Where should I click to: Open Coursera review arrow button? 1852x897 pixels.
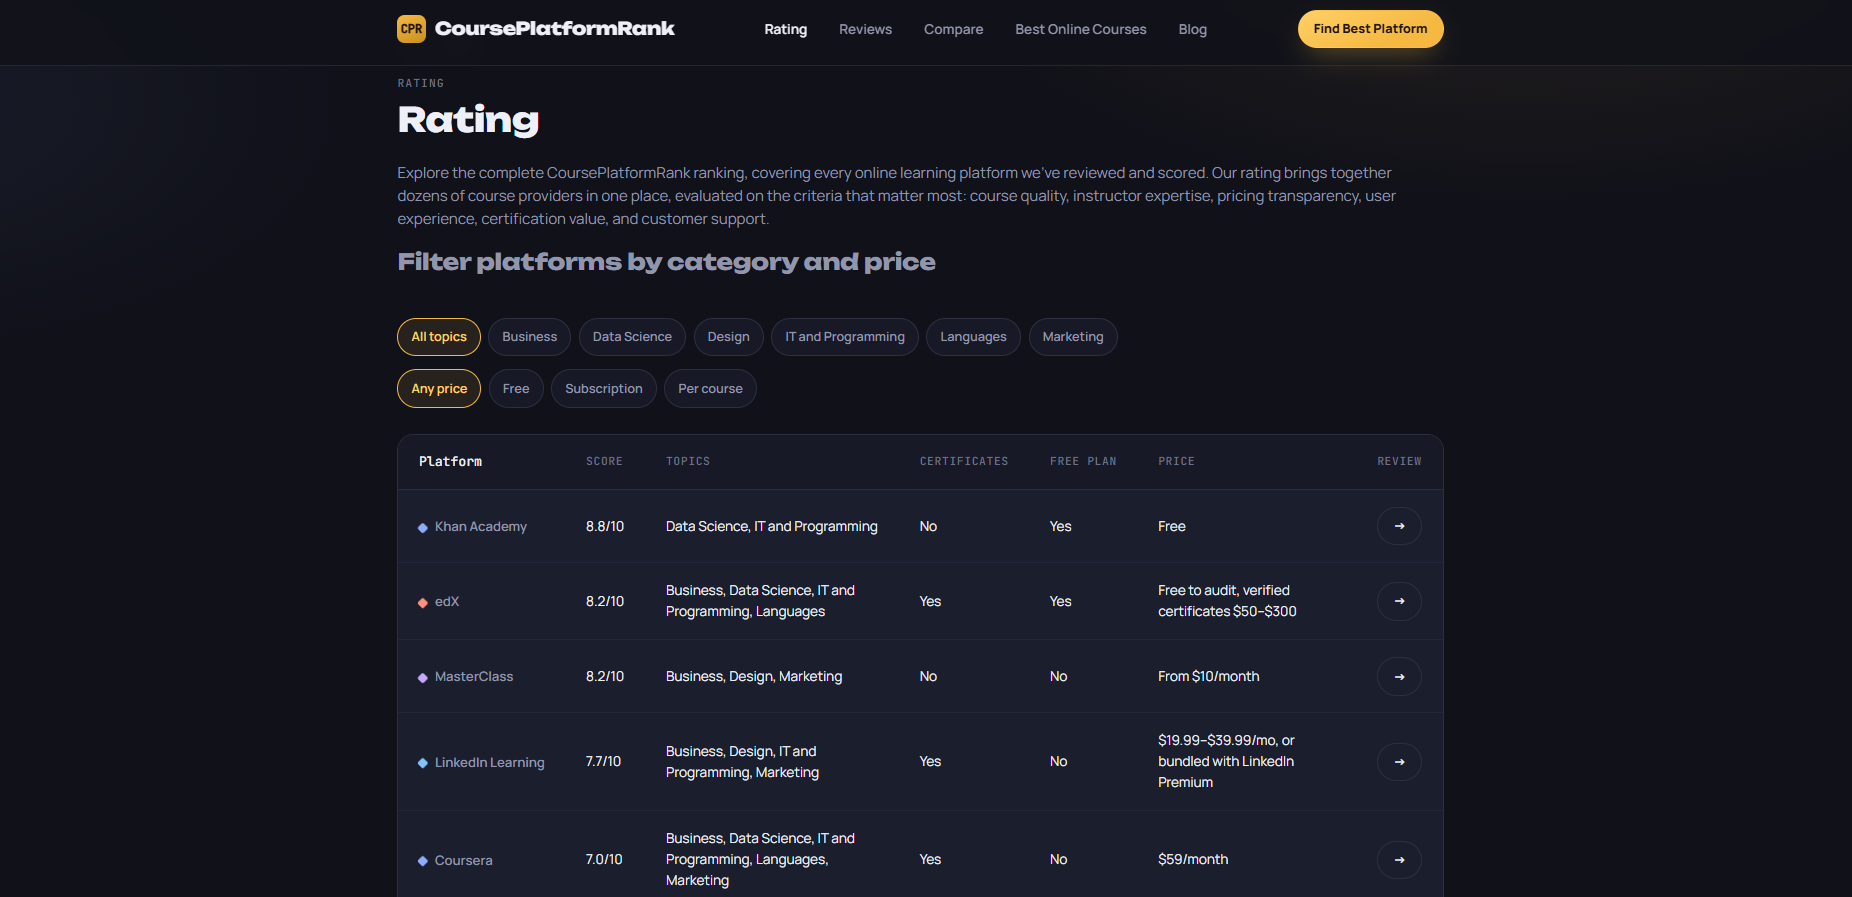click(x=1399, y=860)
